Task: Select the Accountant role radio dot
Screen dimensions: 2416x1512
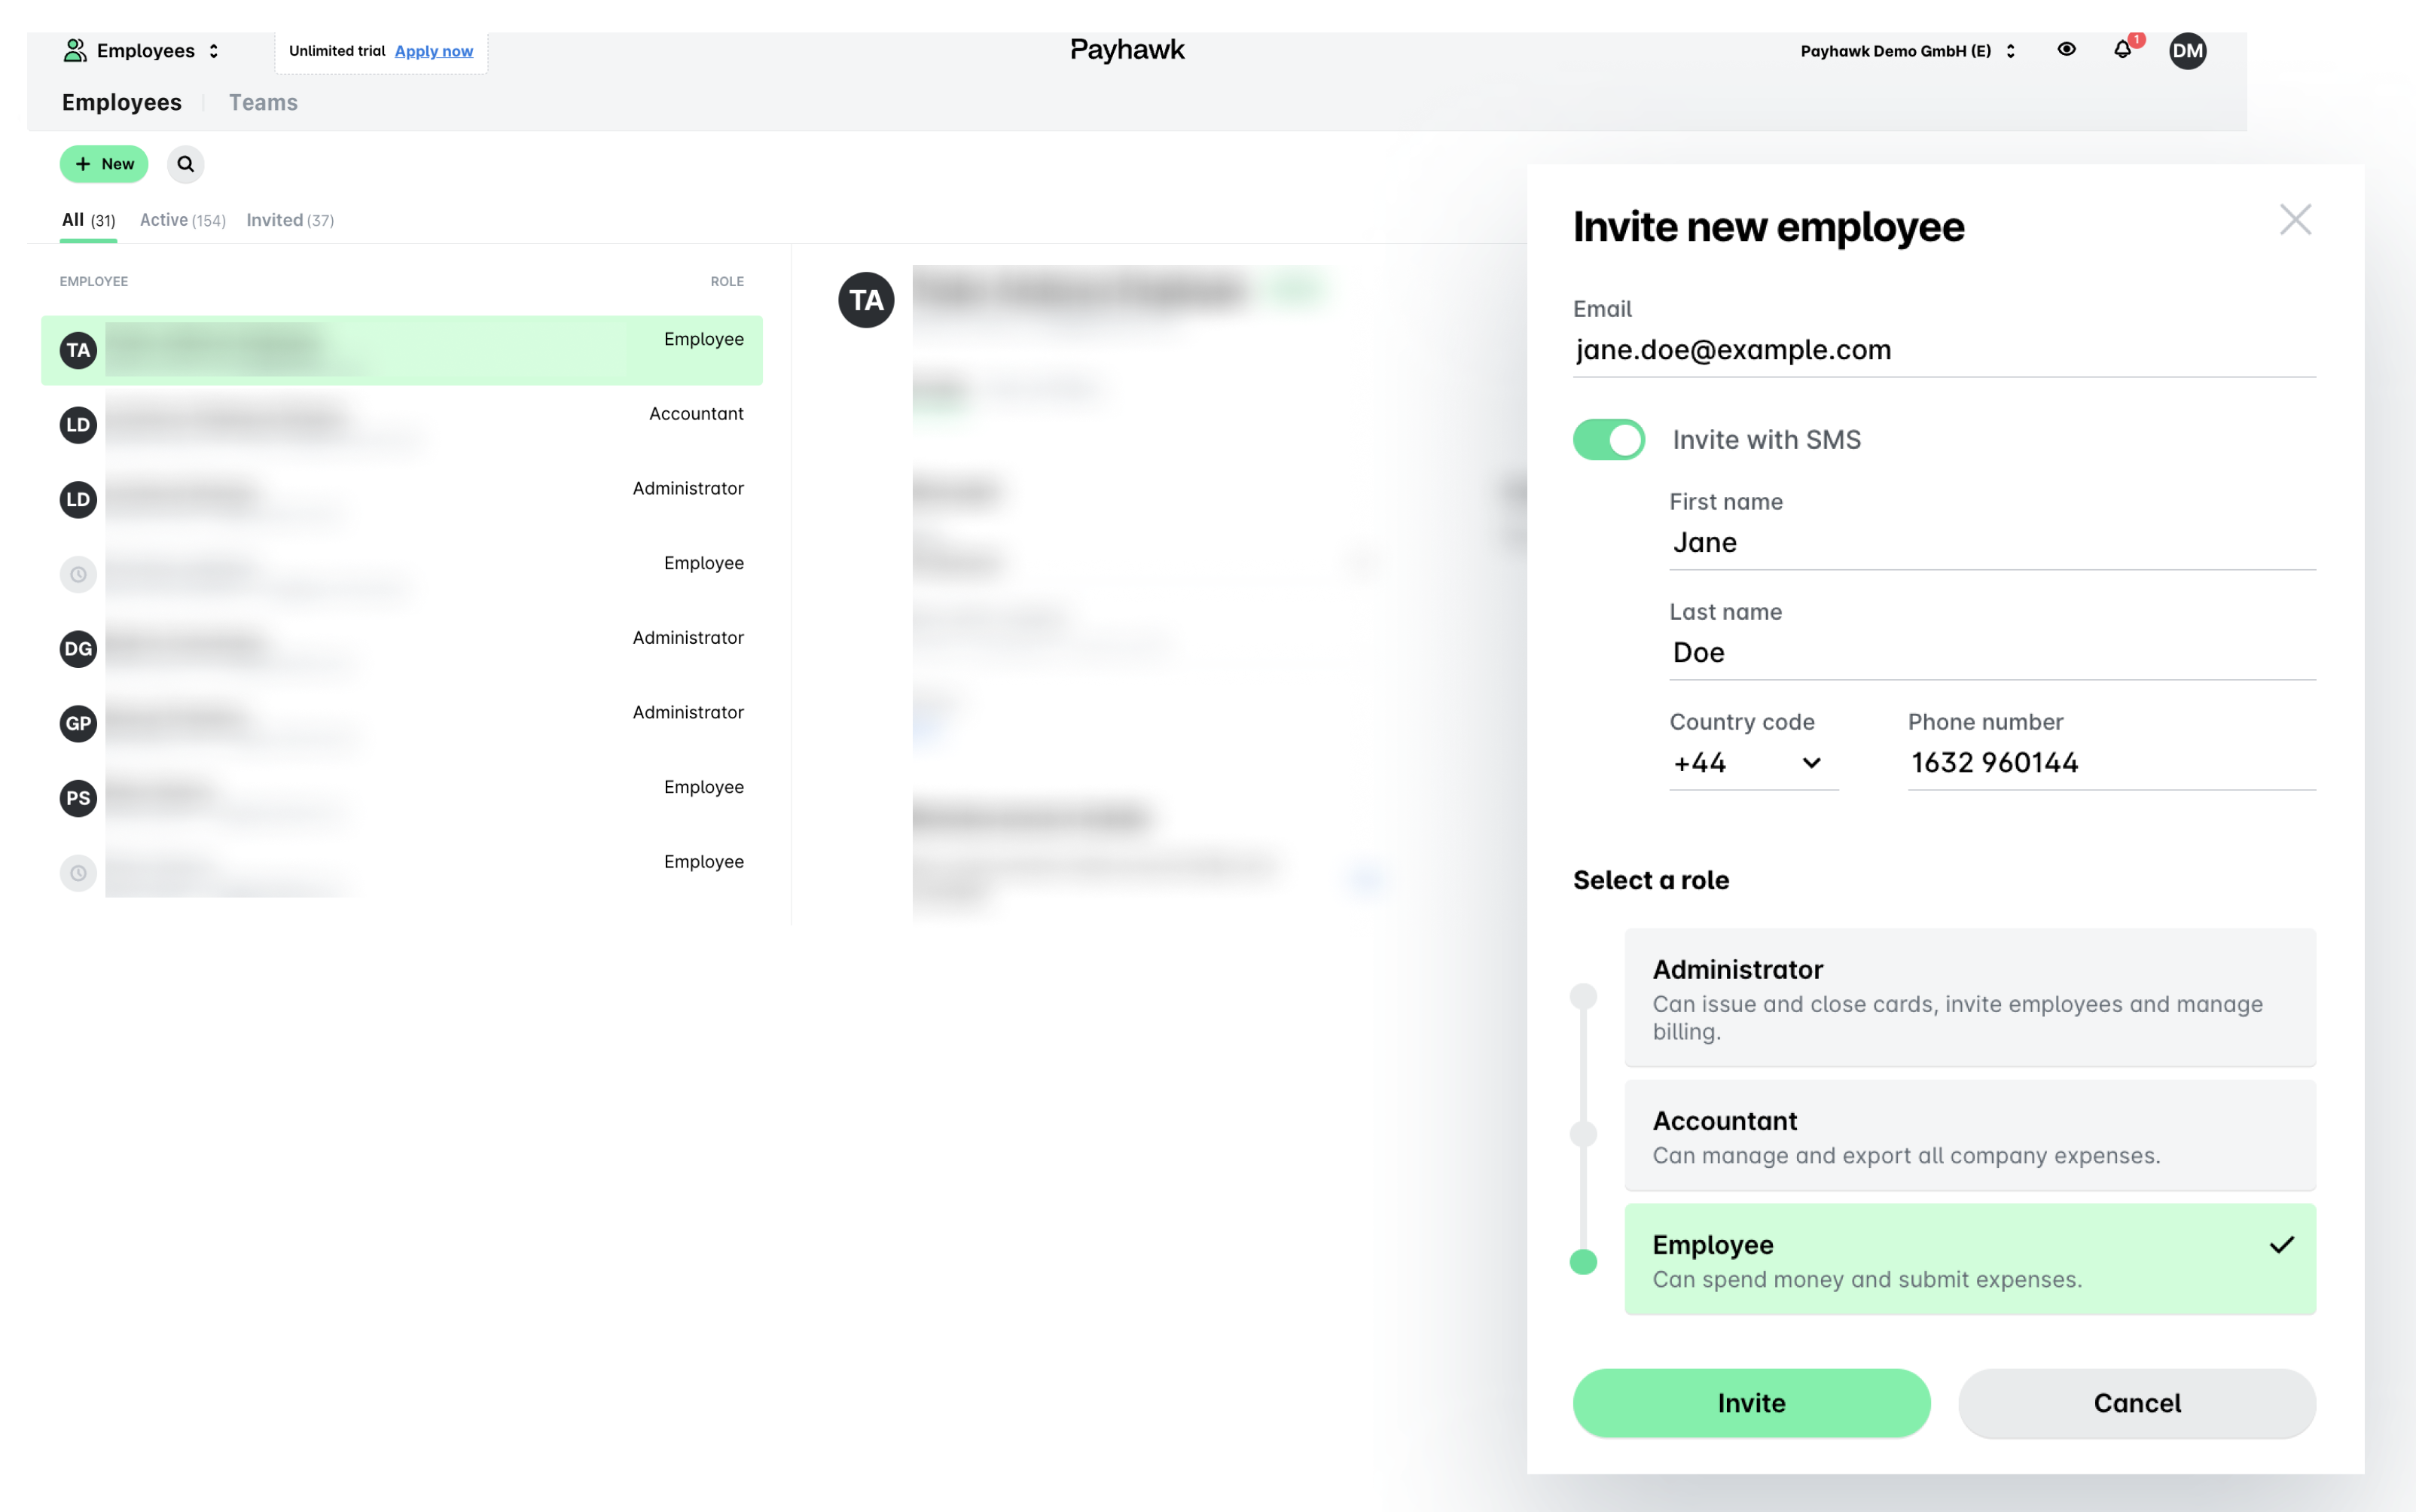Action: tap(1583, 1134)
